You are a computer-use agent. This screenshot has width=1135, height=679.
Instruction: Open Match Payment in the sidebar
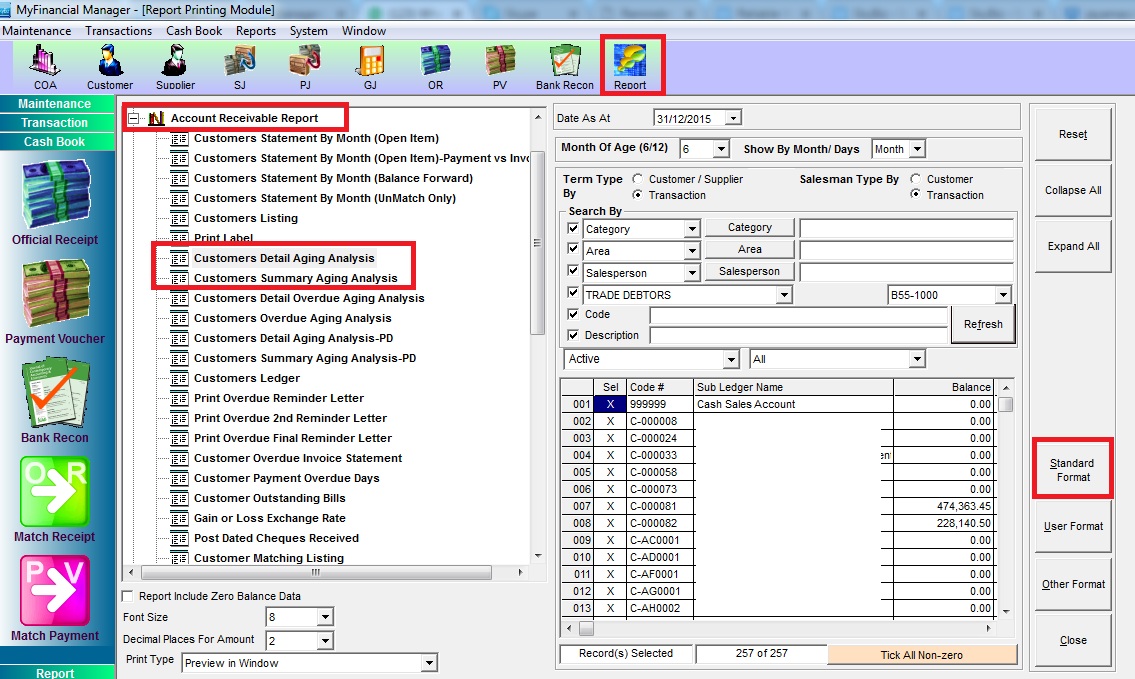(55, 598)
